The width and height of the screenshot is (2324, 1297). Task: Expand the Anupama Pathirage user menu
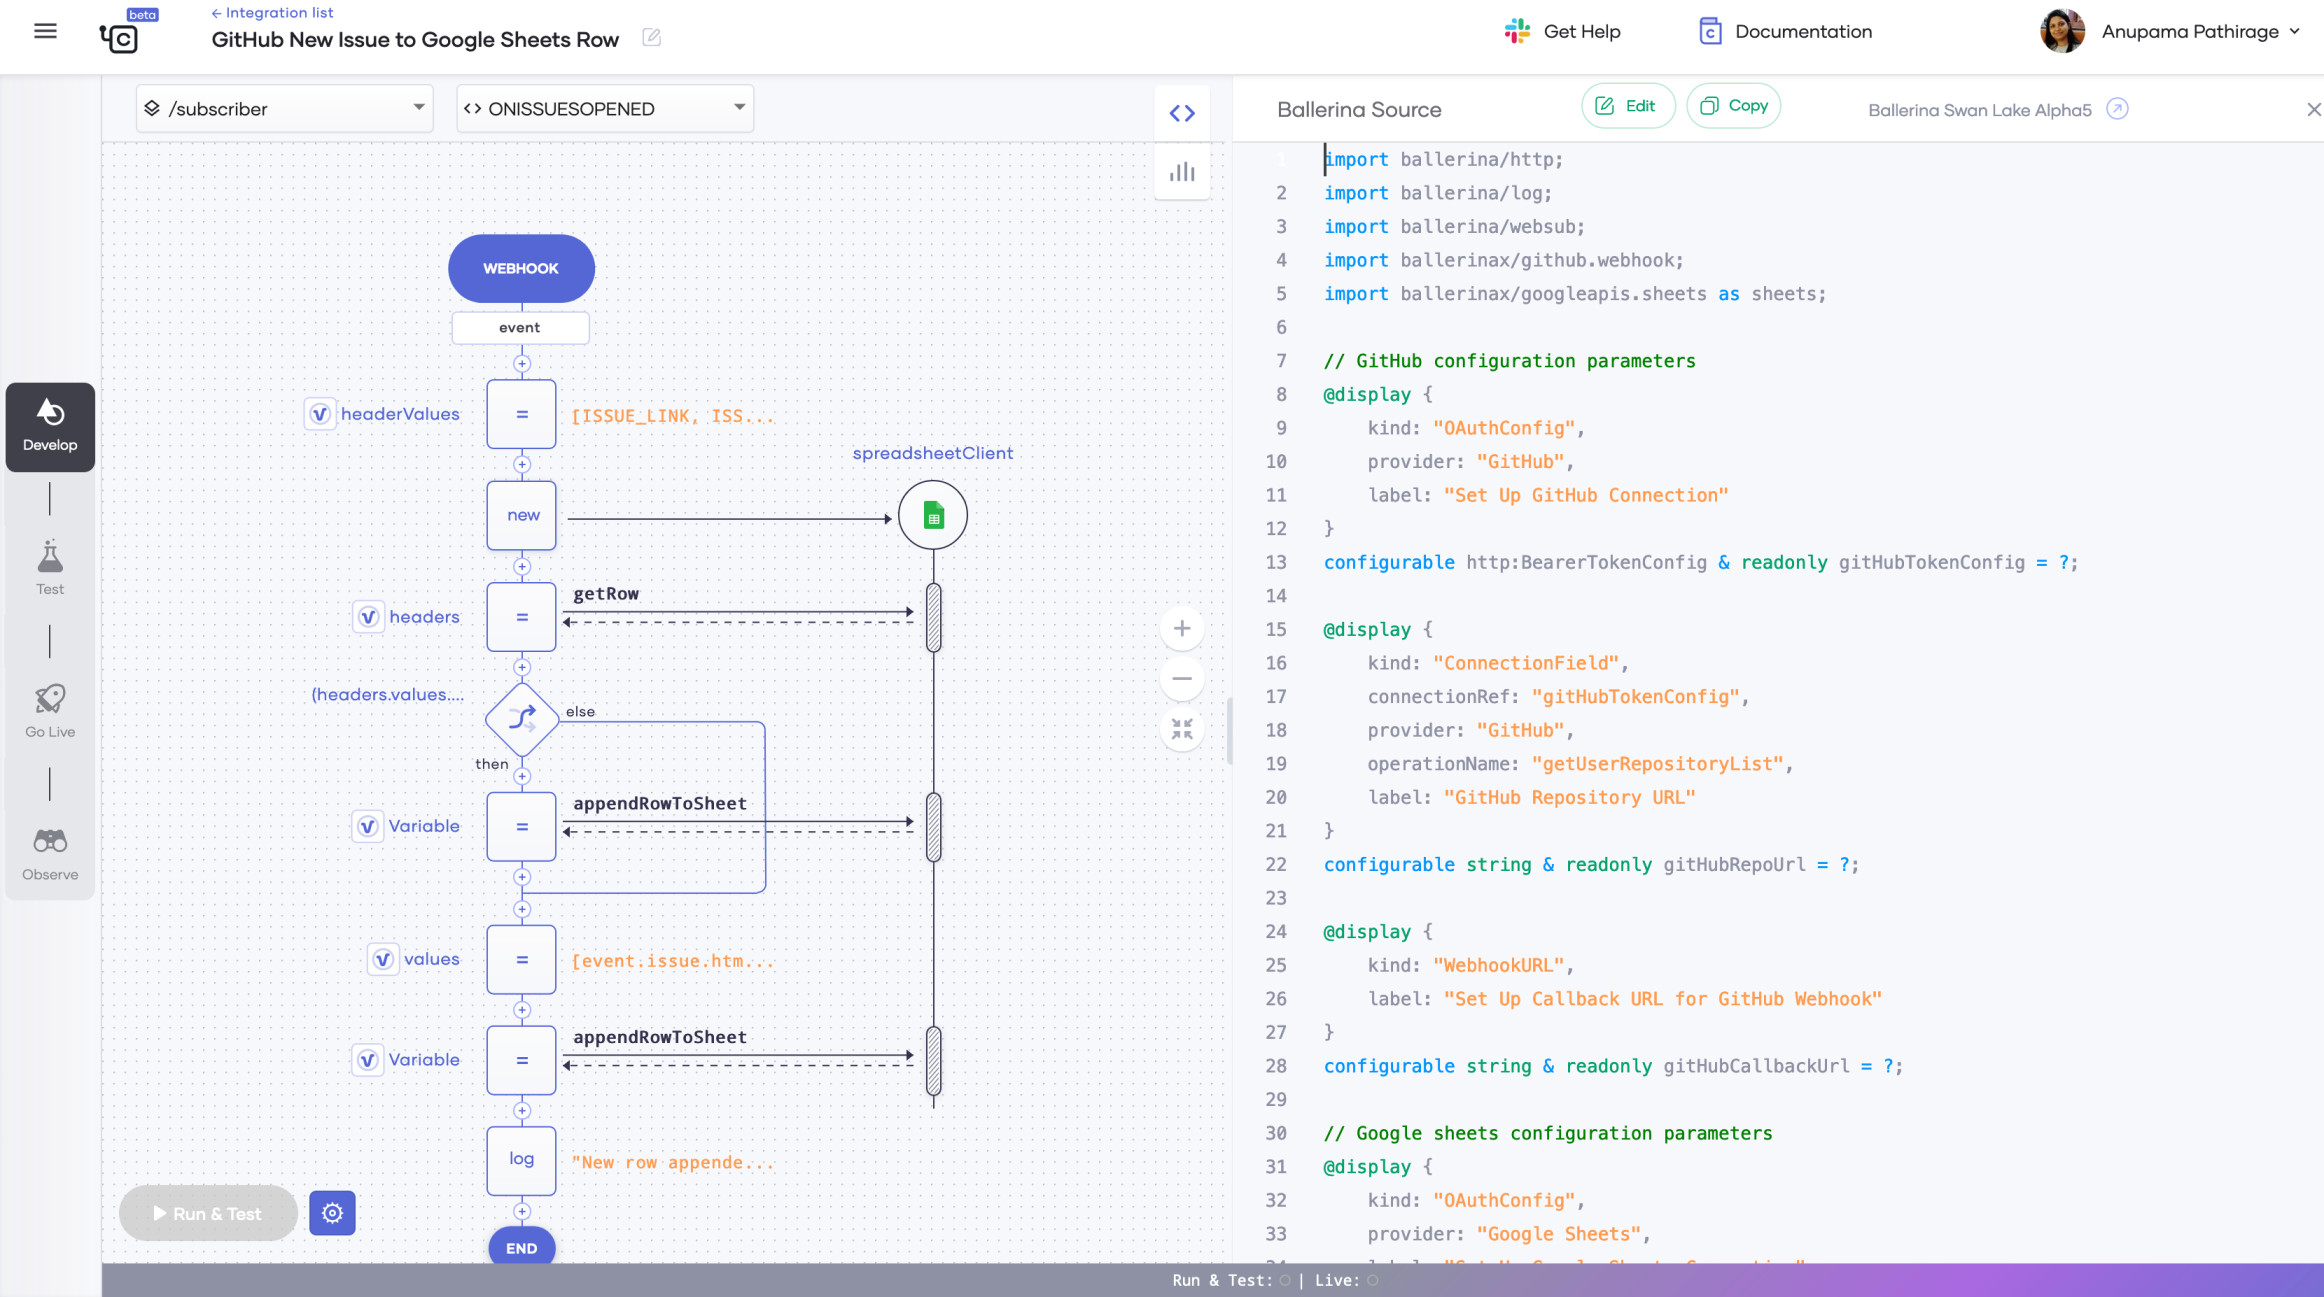click(x=2188, y=32)
